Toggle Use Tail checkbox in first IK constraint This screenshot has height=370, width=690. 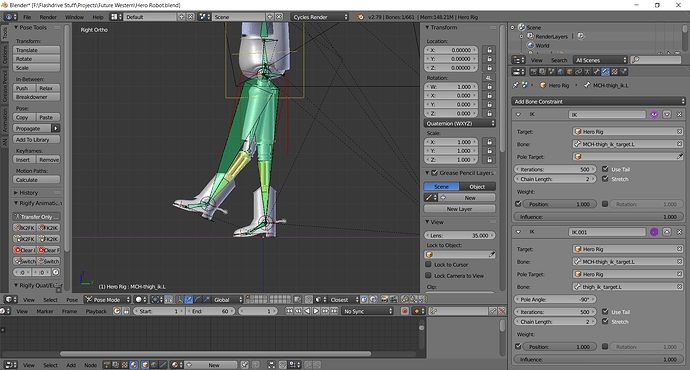606,169
